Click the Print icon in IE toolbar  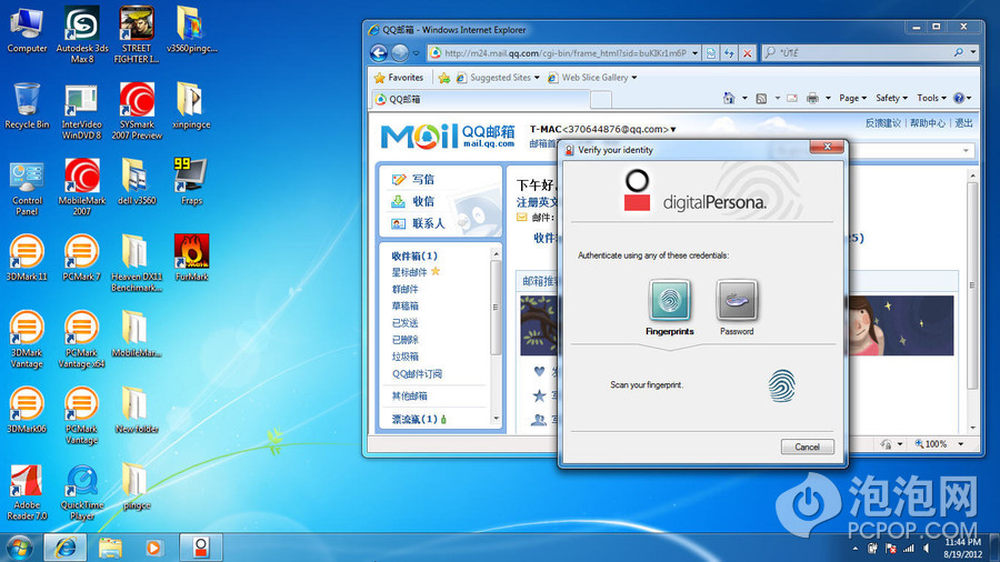tap(812, 98)
